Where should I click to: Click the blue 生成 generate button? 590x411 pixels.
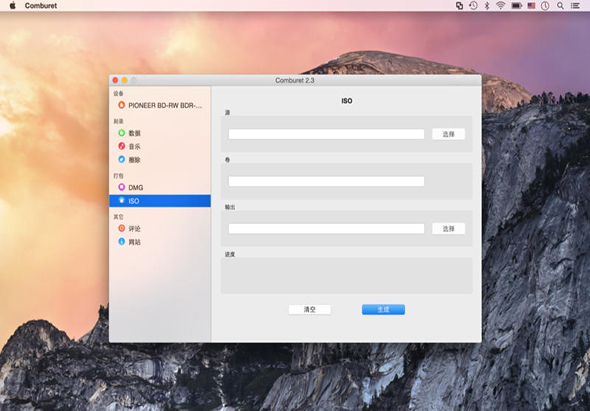(383, 309)
